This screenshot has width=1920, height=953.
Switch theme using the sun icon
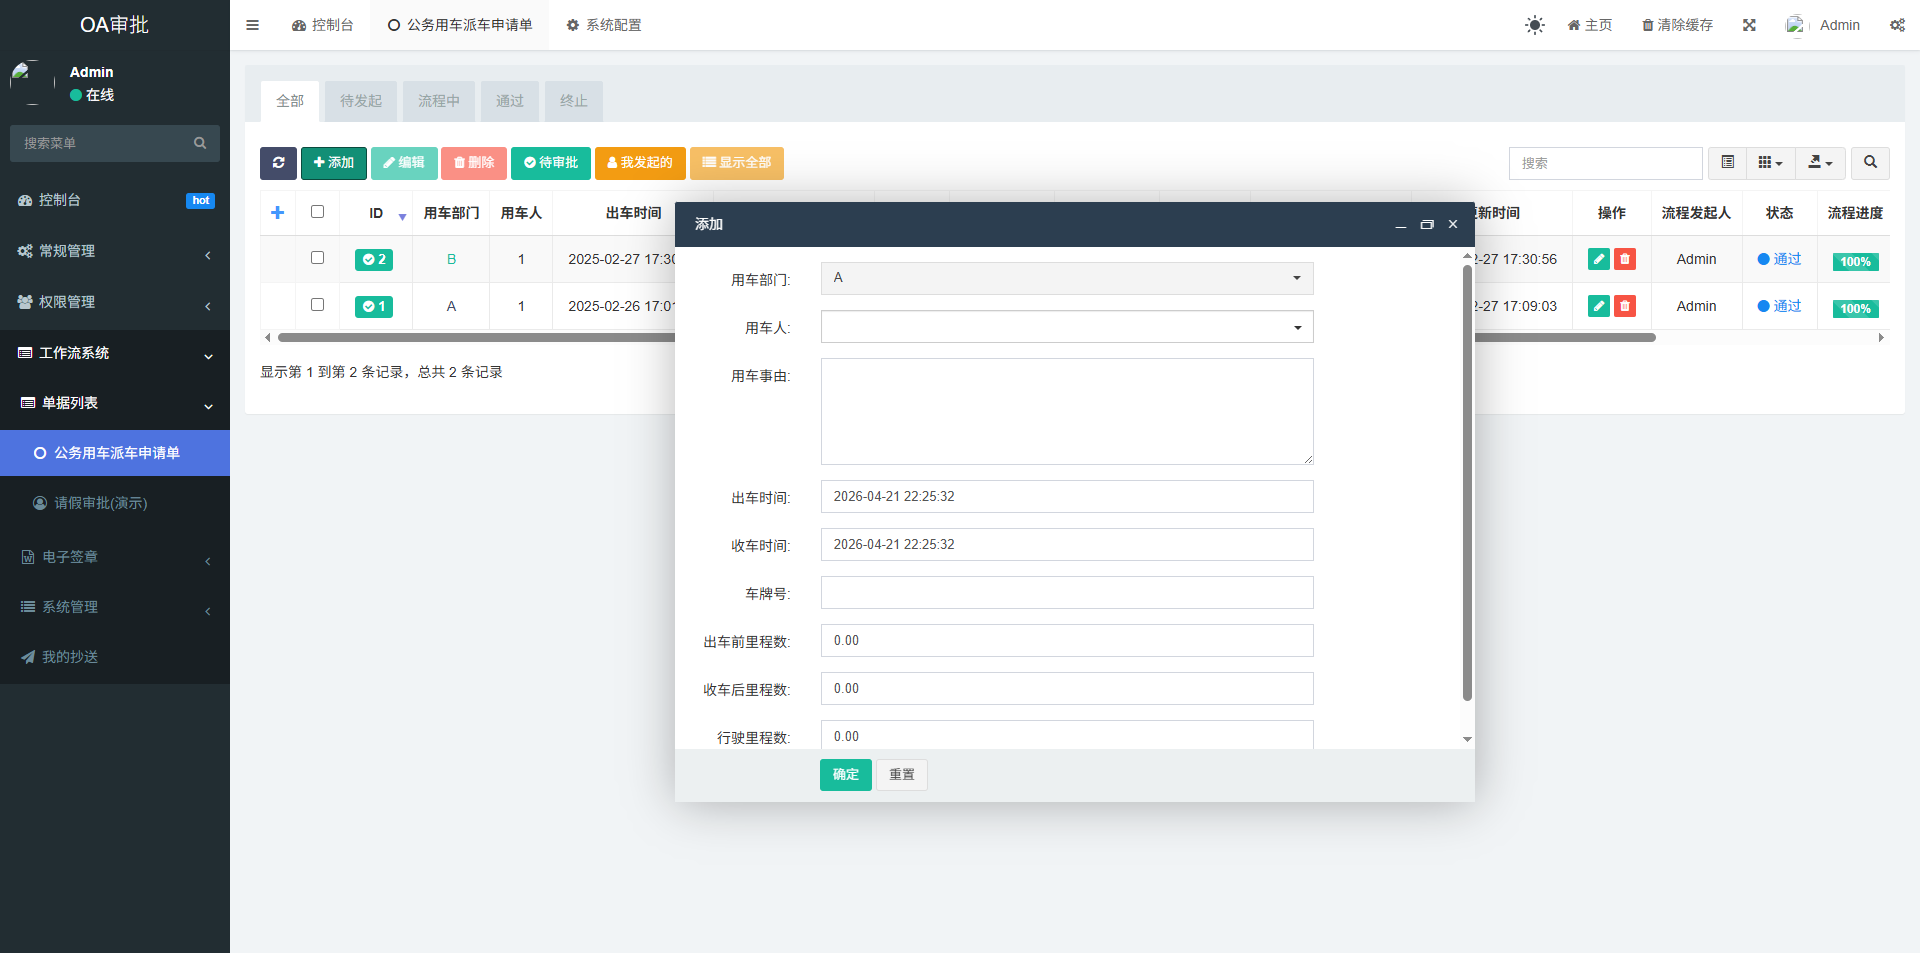pos(1534,25)
